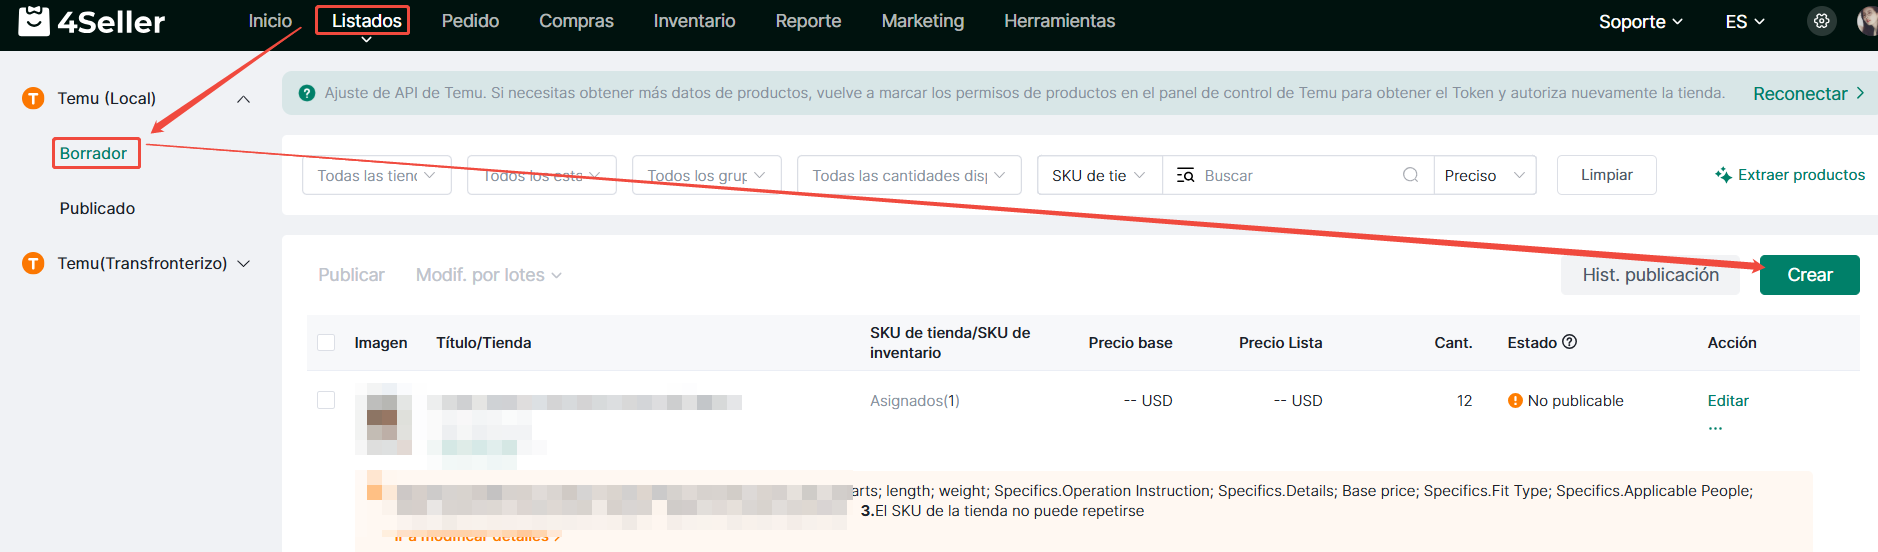Screen dimensions: 1878x552
Task: Tick the first product row checkbox
Action: click(x=326, y=400)
